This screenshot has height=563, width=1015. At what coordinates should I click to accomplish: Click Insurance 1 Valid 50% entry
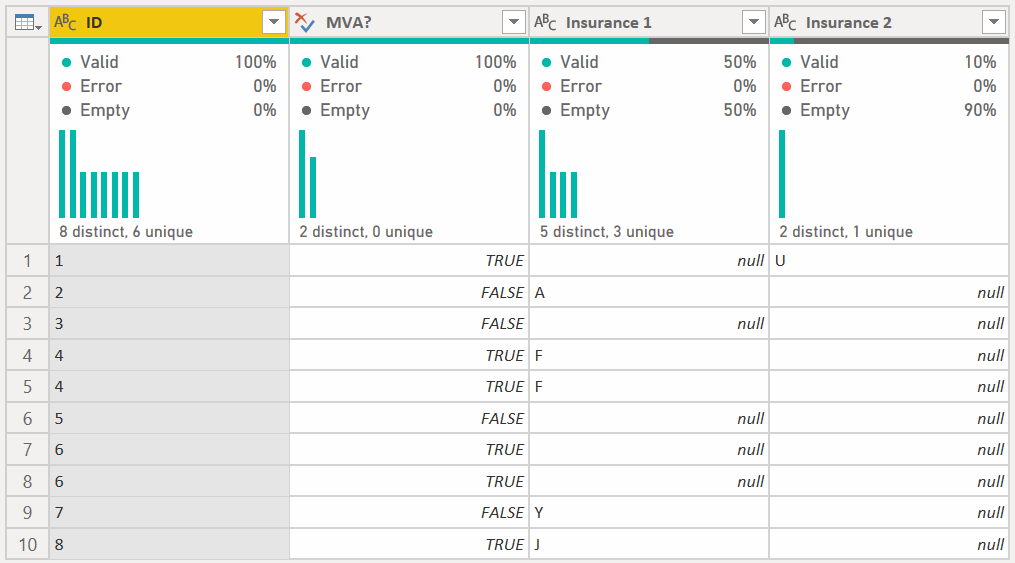649,62
